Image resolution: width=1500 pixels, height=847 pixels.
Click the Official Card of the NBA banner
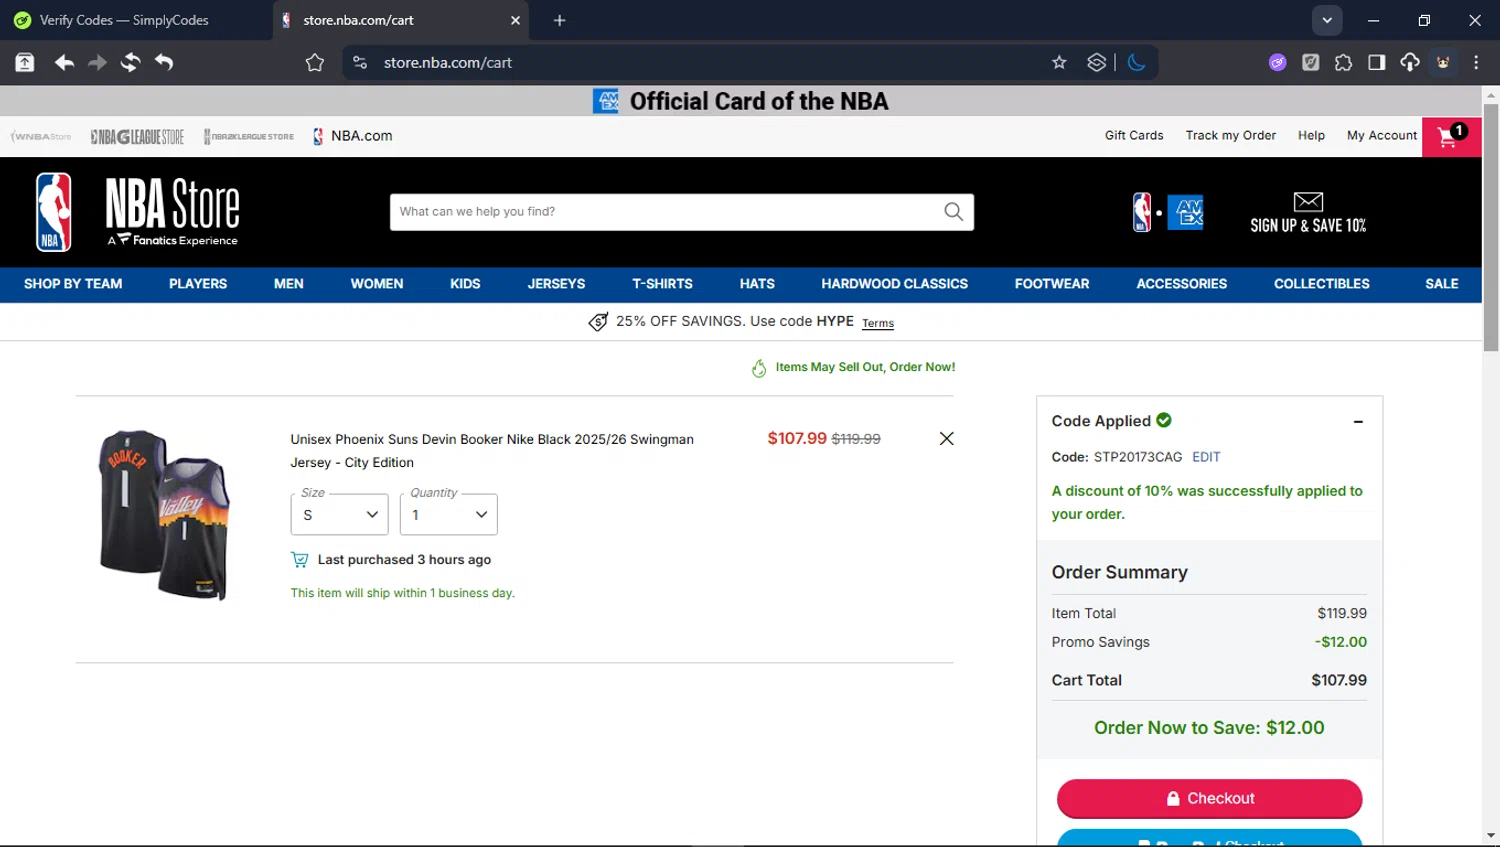[x=741, y=101]
